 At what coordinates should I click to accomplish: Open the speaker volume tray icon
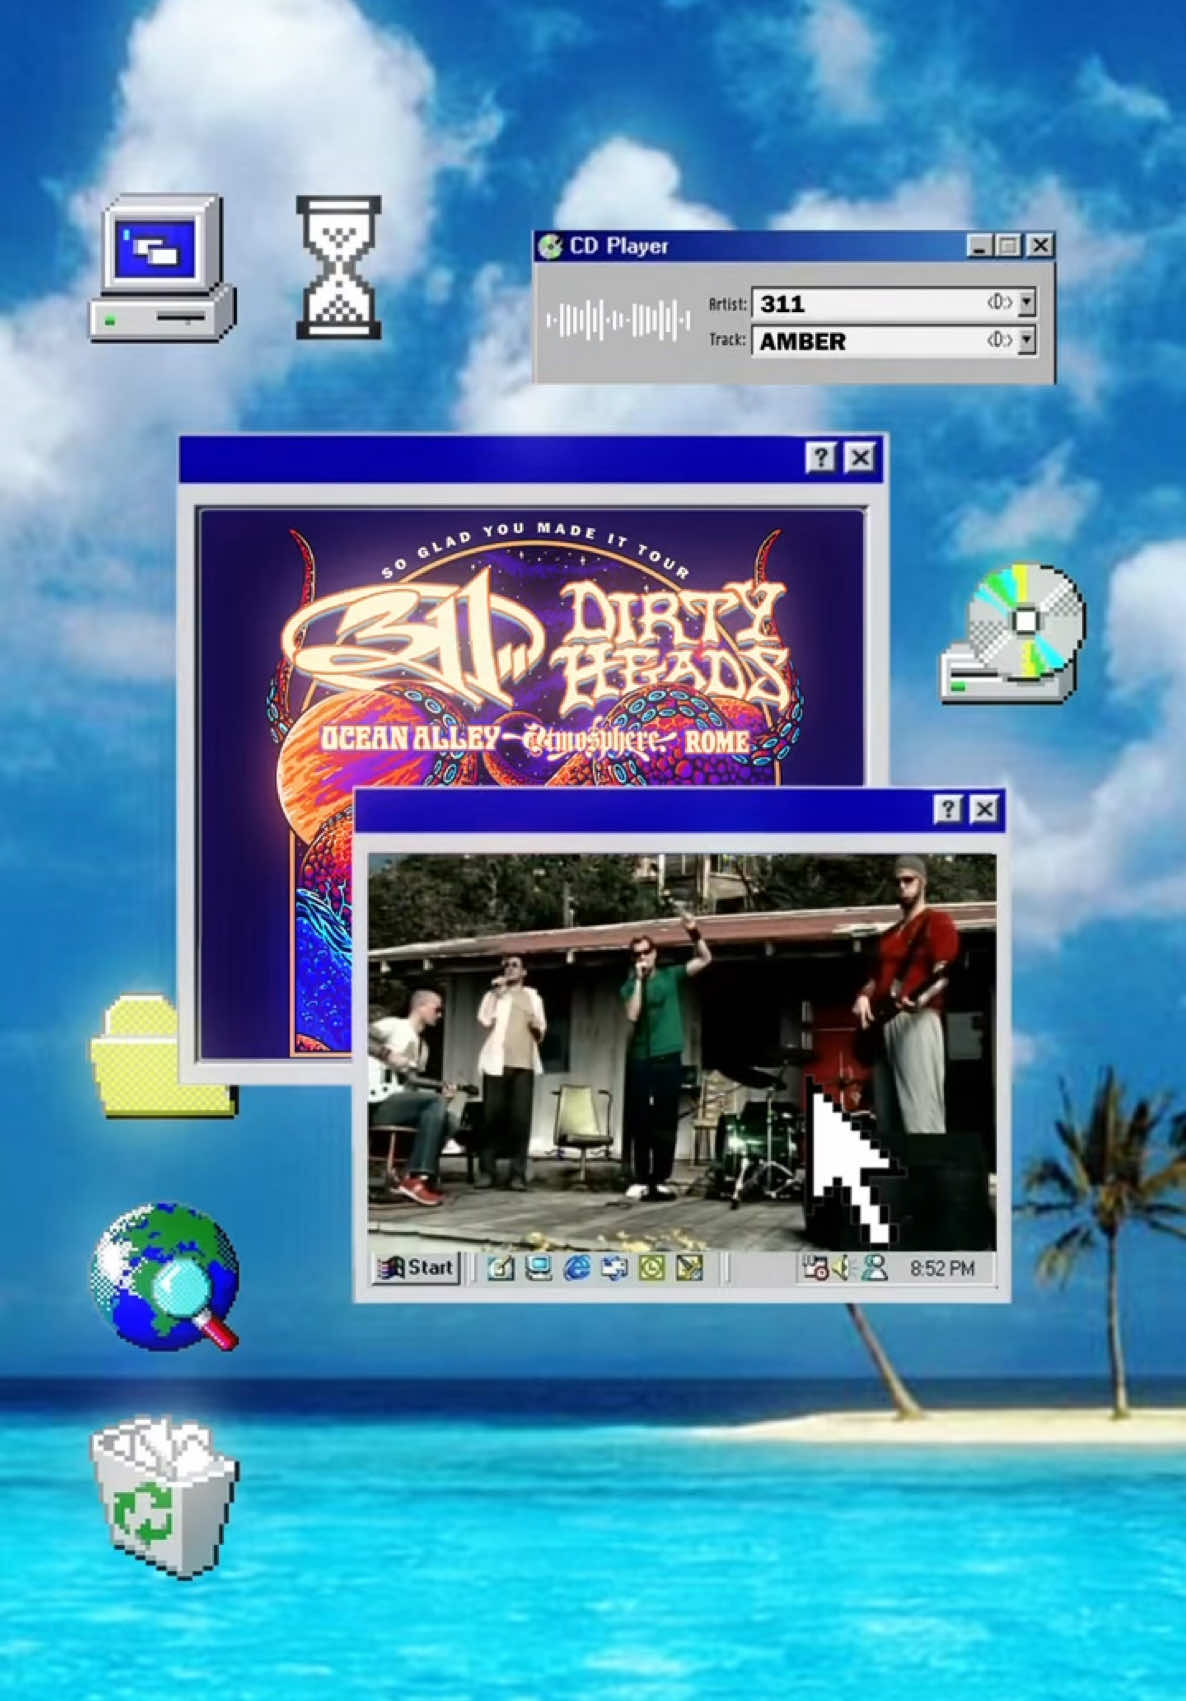tap(842, 1268)
